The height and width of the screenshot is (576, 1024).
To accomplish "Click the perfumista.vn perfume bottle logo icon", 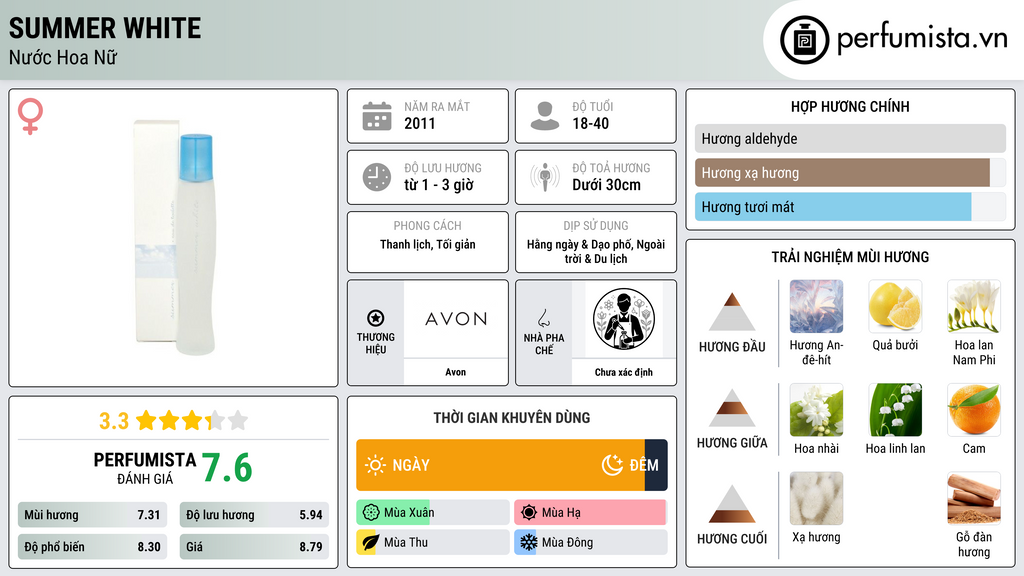I will [x=804, y=40].
